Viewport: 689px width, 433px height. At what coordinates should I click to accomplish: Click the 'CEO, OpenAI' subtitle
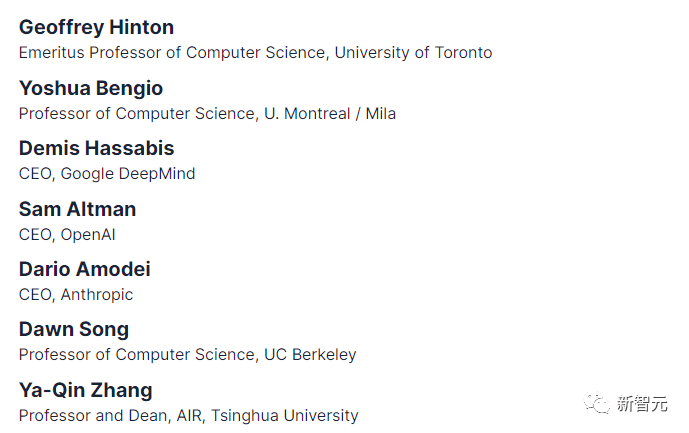pos(67,235)
